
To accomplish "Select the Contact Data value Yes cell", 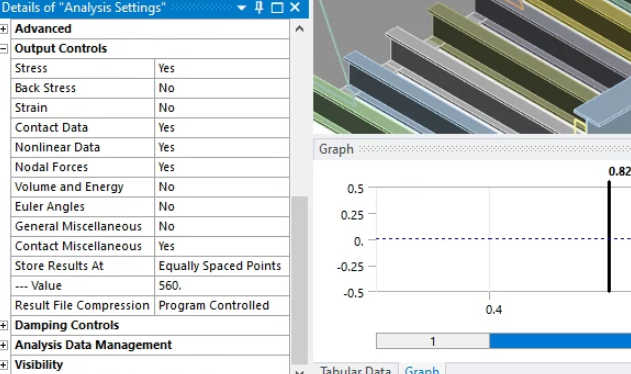I will 222,128.
